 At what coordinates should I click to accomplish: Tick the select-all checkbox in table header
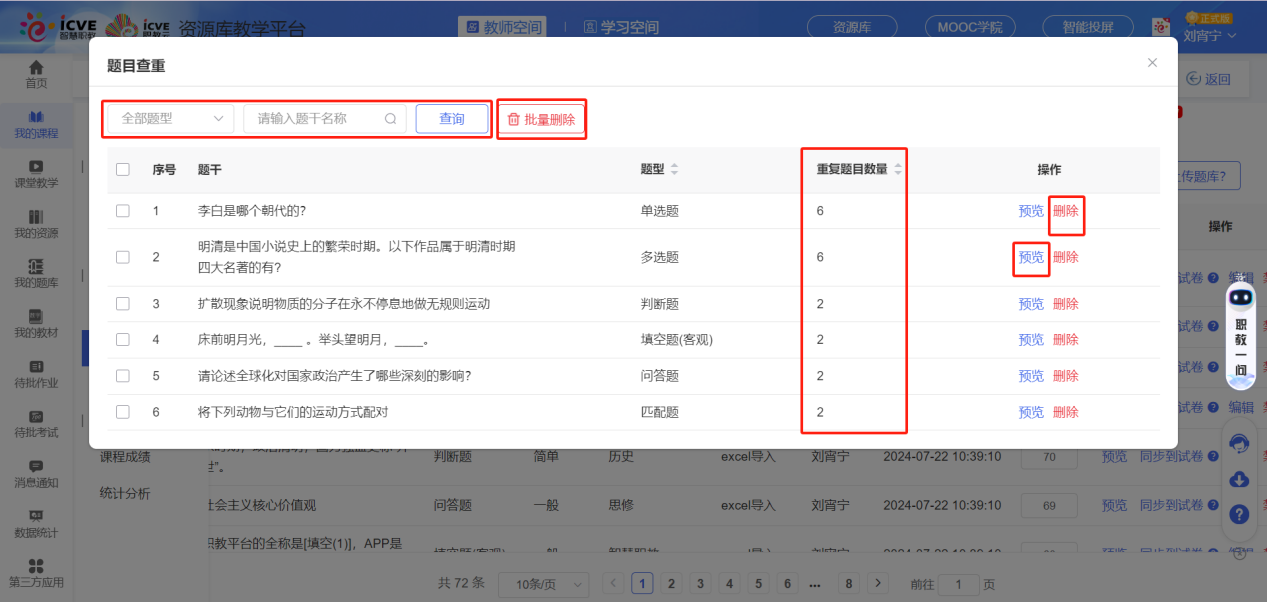123,170
